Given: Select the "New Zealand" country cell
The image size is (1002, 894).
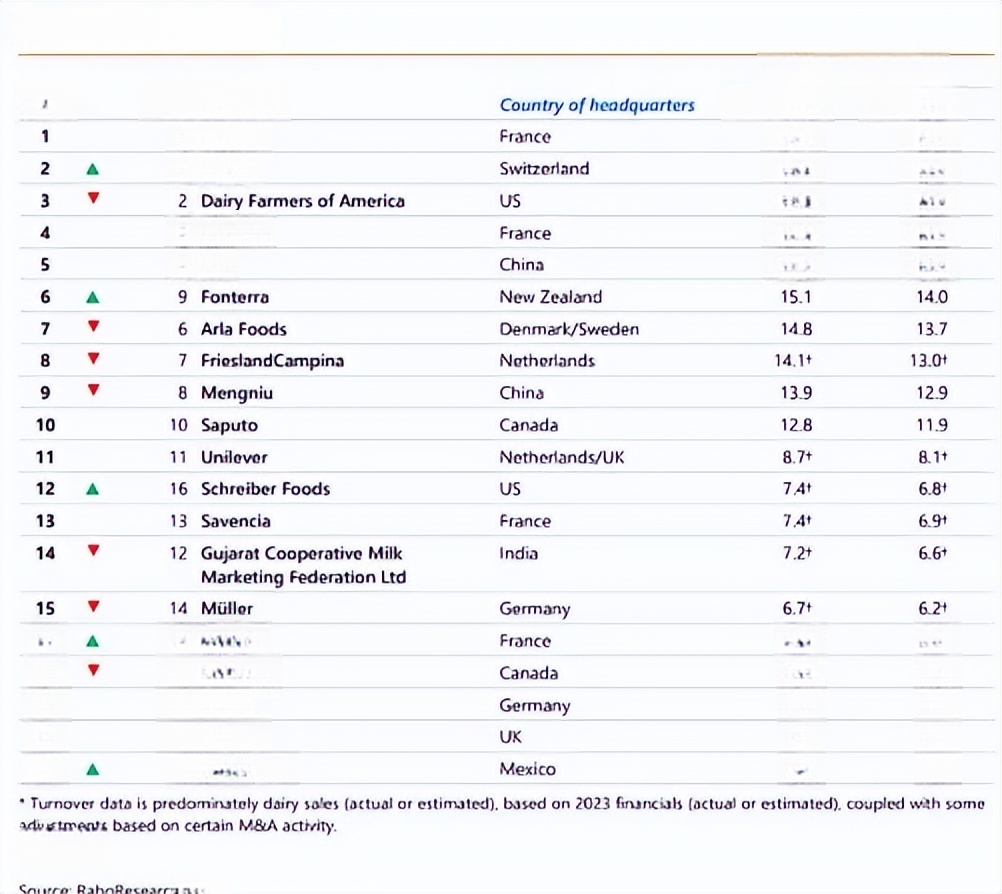Looking at the screenshot, I should [x=551, y=297].
